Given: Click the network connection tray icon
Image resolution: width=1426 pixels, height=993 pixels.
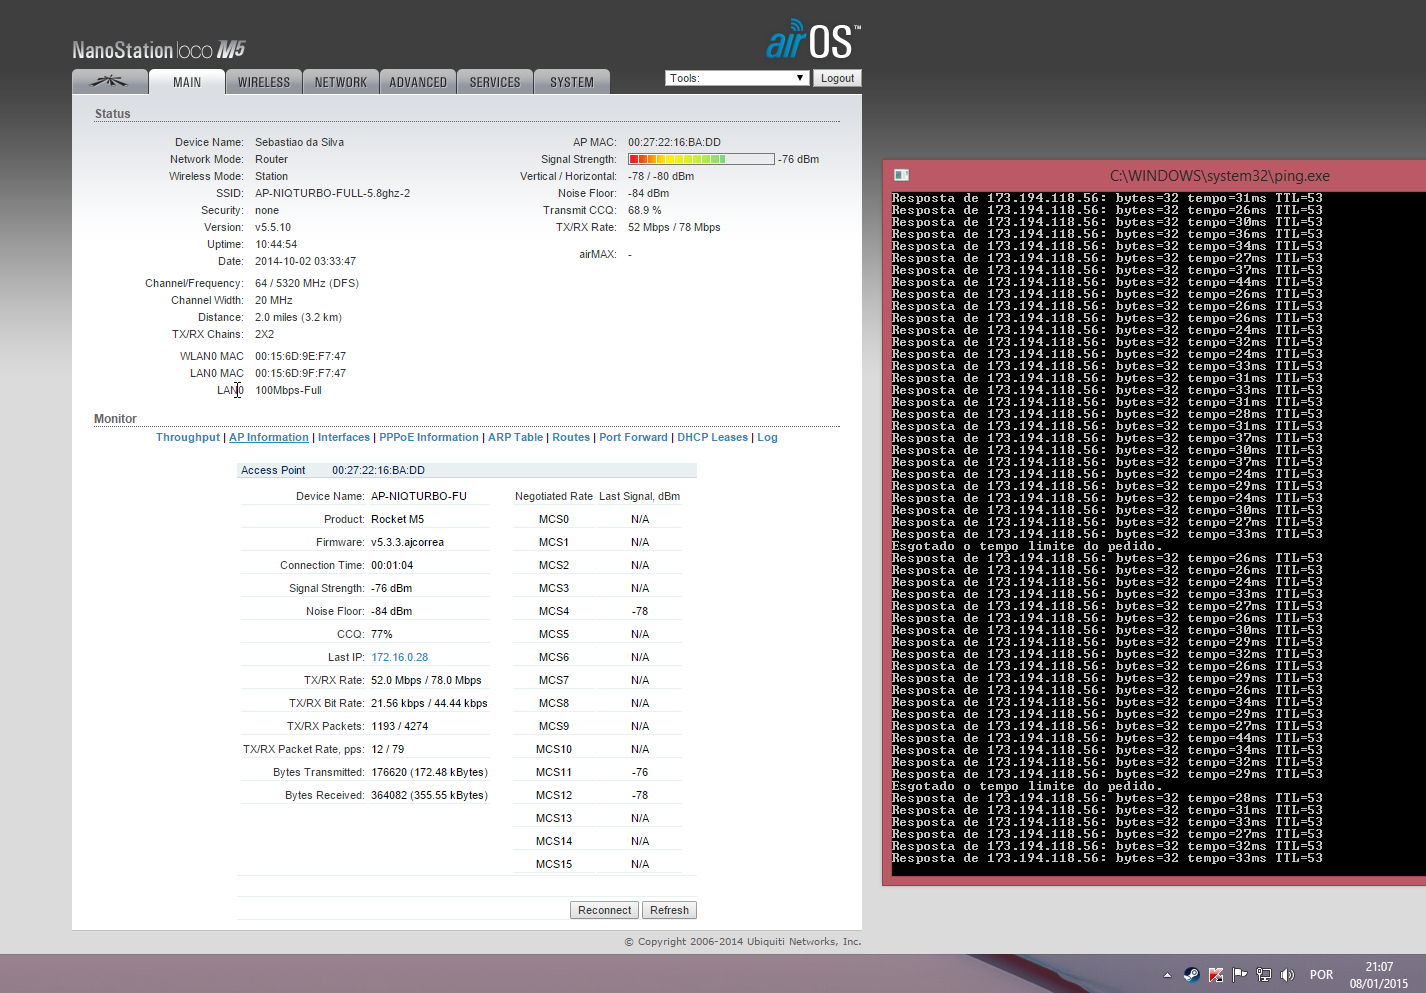Looking at the screenshot, I should pyautogui.click(x=1264, y=975).
